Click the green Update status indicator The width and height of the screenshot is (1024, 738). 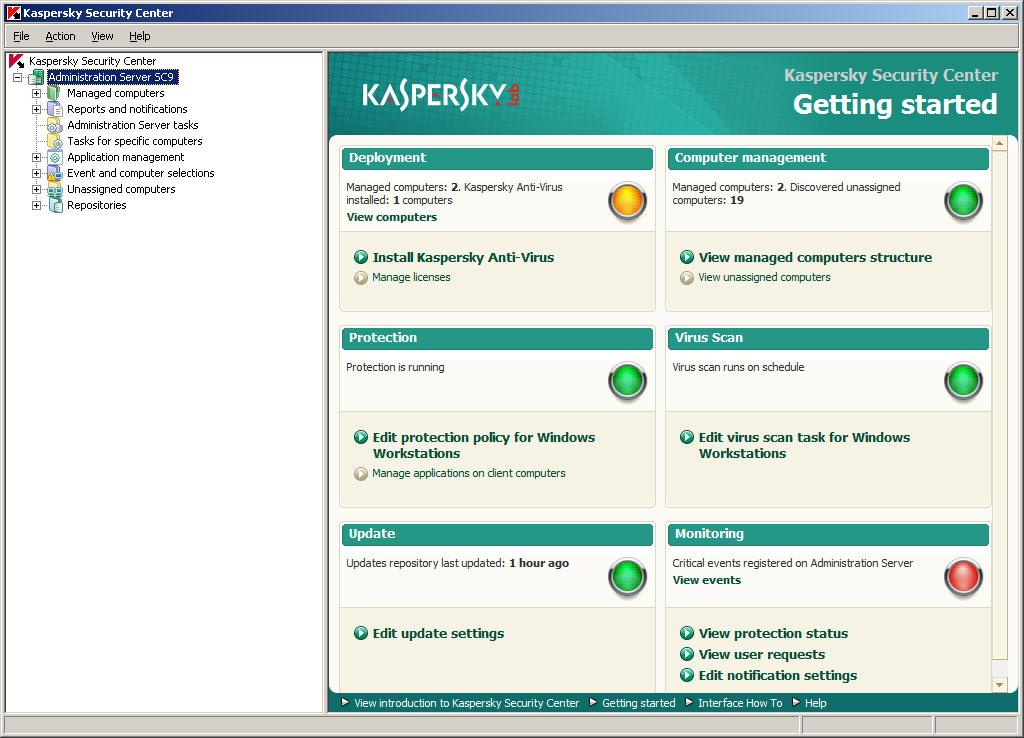tap(628, 577)
